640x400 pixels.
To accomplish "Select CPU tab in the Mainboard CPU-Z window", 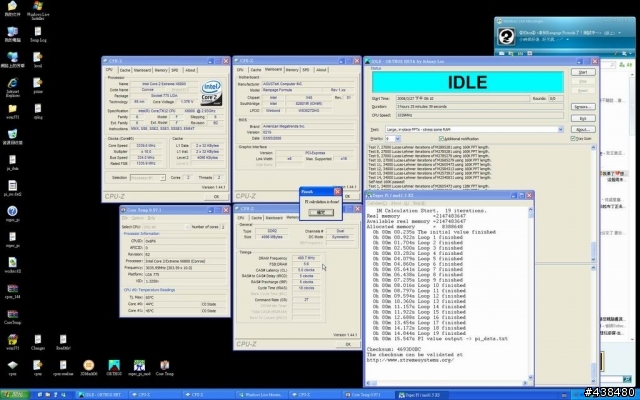I will coord(240,70).
